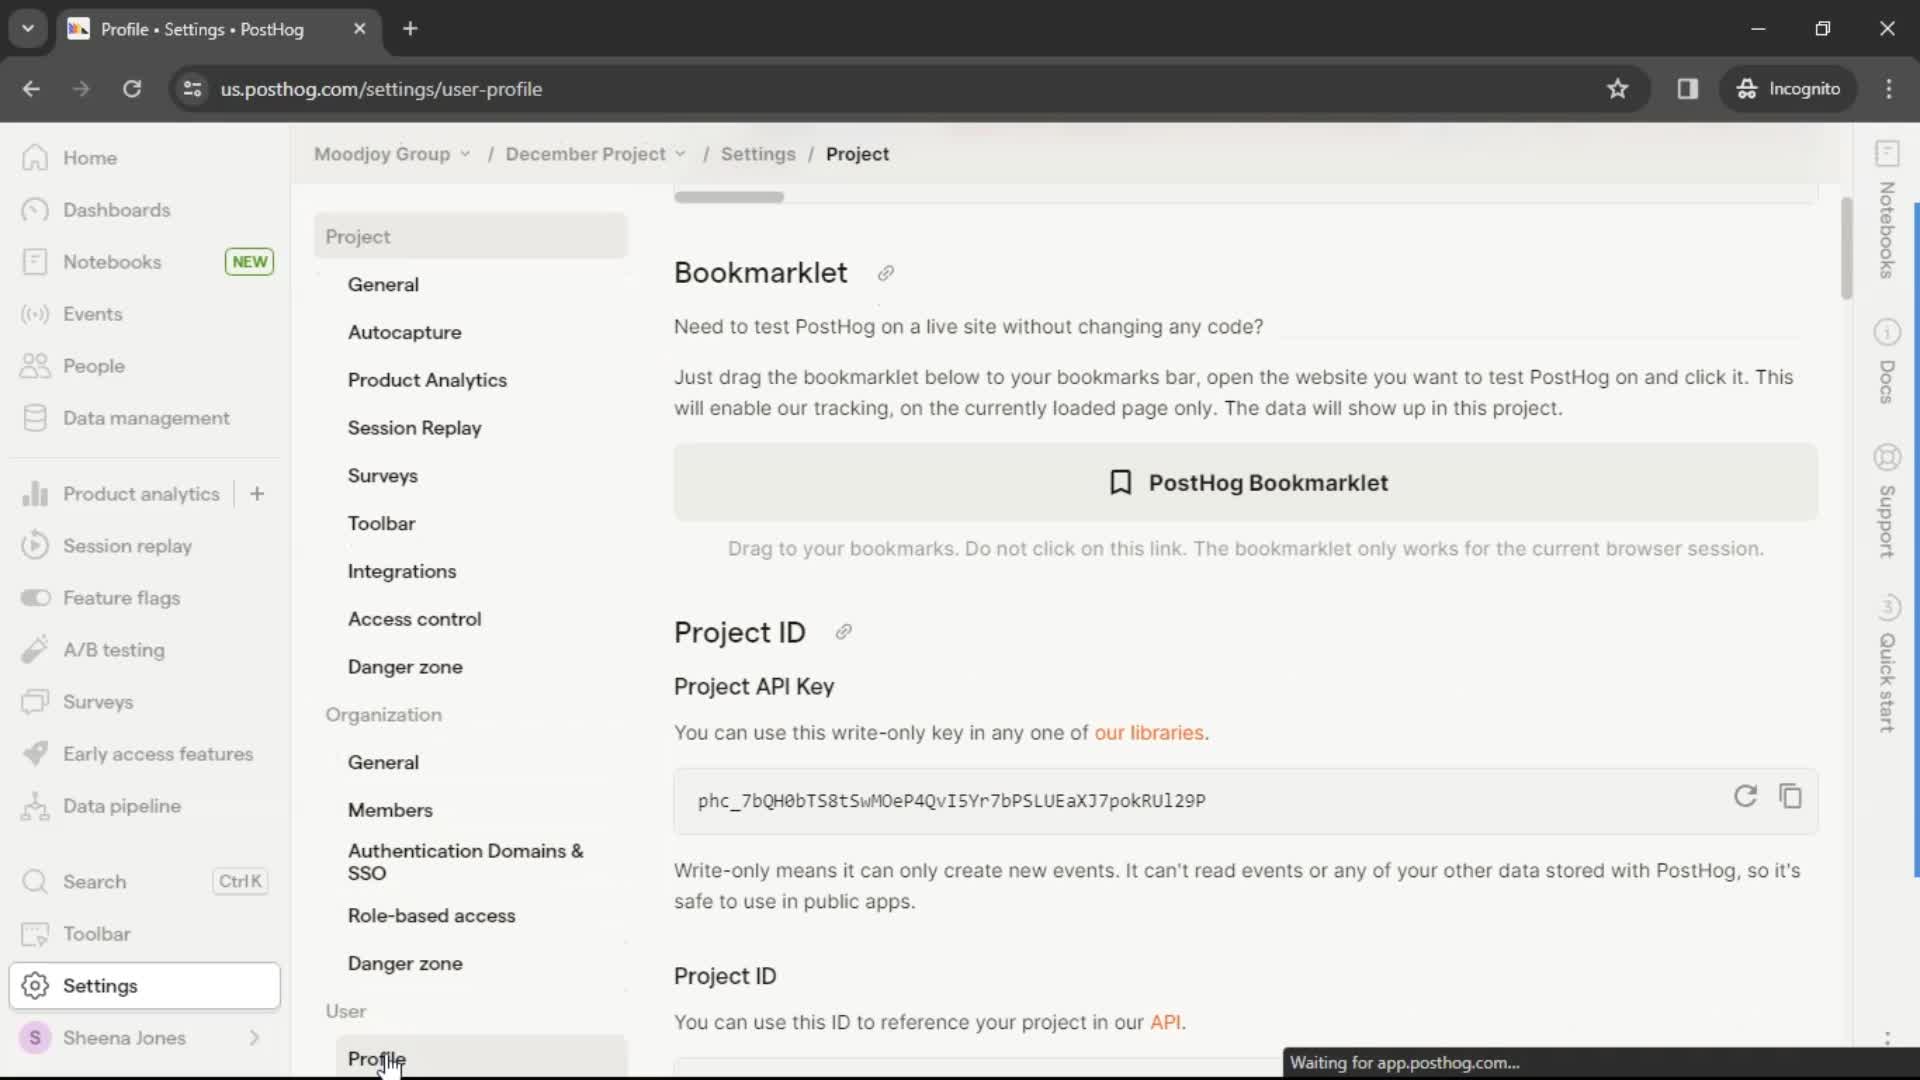Click the Home icon in sidebar
Screen dimensions: 1920x1080
pos(36,157)
